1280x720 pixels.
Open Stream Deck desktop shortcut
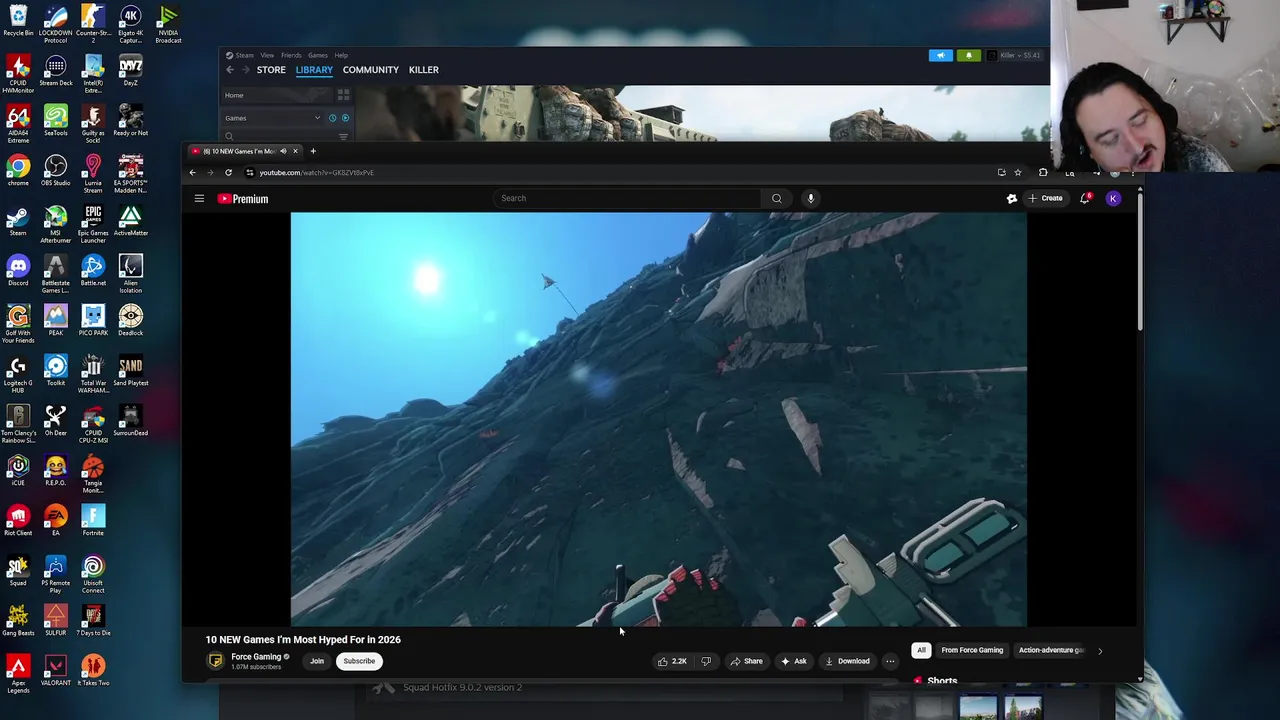[56, 70]
